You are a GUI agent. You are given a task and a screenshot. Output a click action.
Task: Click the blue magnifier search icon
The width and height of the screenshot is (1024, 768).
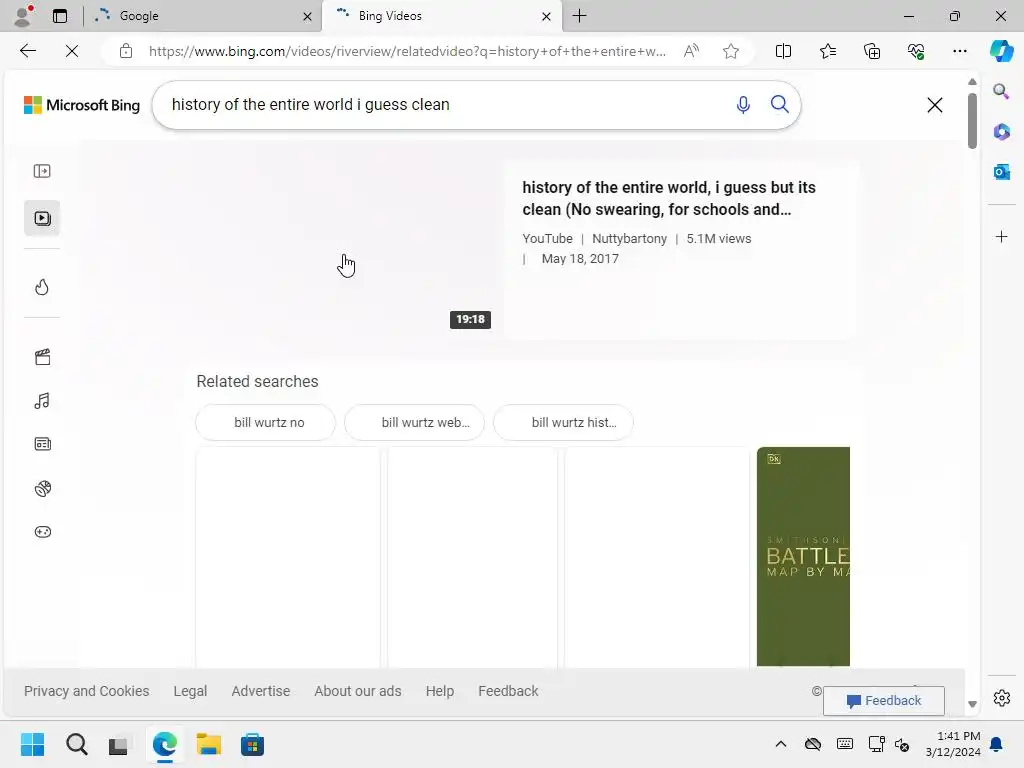tap(779, 104)
